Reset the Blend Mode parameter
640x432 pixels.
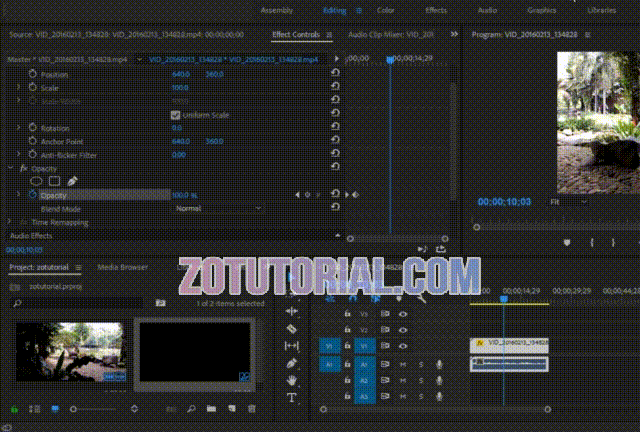tap(335, 207)
